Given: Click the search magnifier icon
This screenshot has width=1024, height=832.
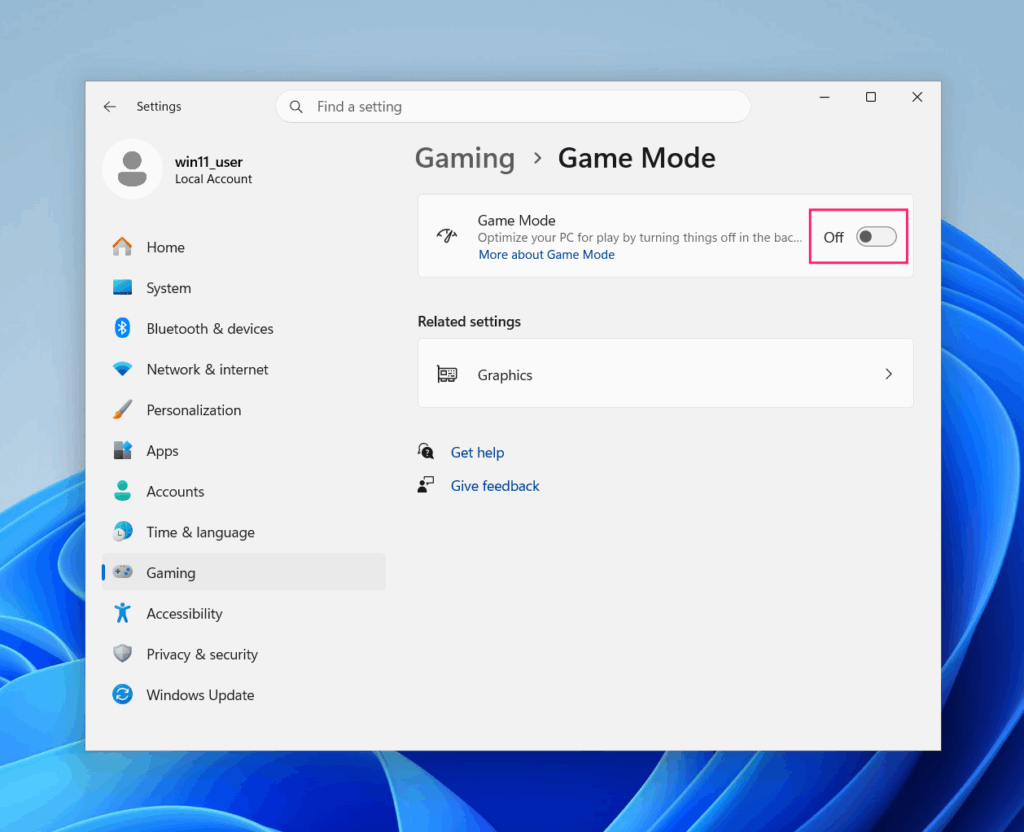Looking at the screenshot, I should (x=296, y=106).
